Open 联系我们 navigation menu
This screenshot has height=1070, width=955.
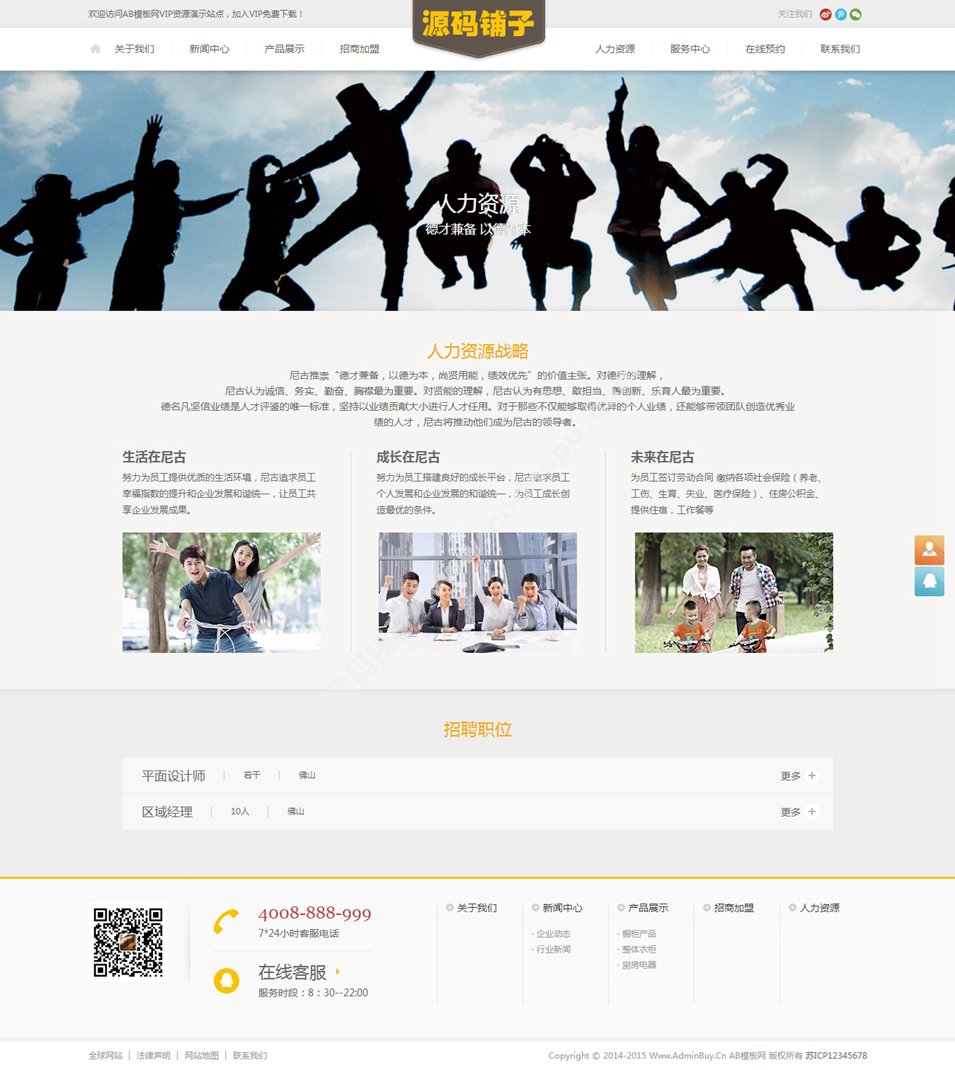coord(840,49)
